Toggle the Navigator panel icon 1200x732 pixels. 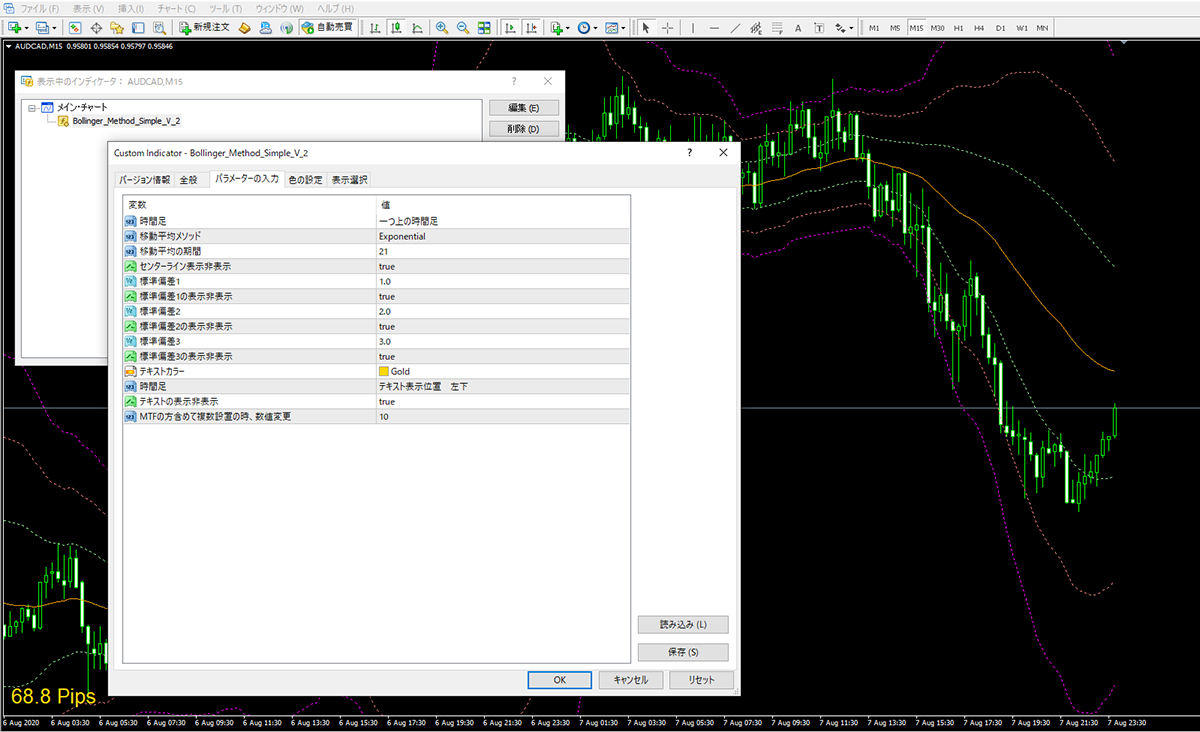click(116, 27)
